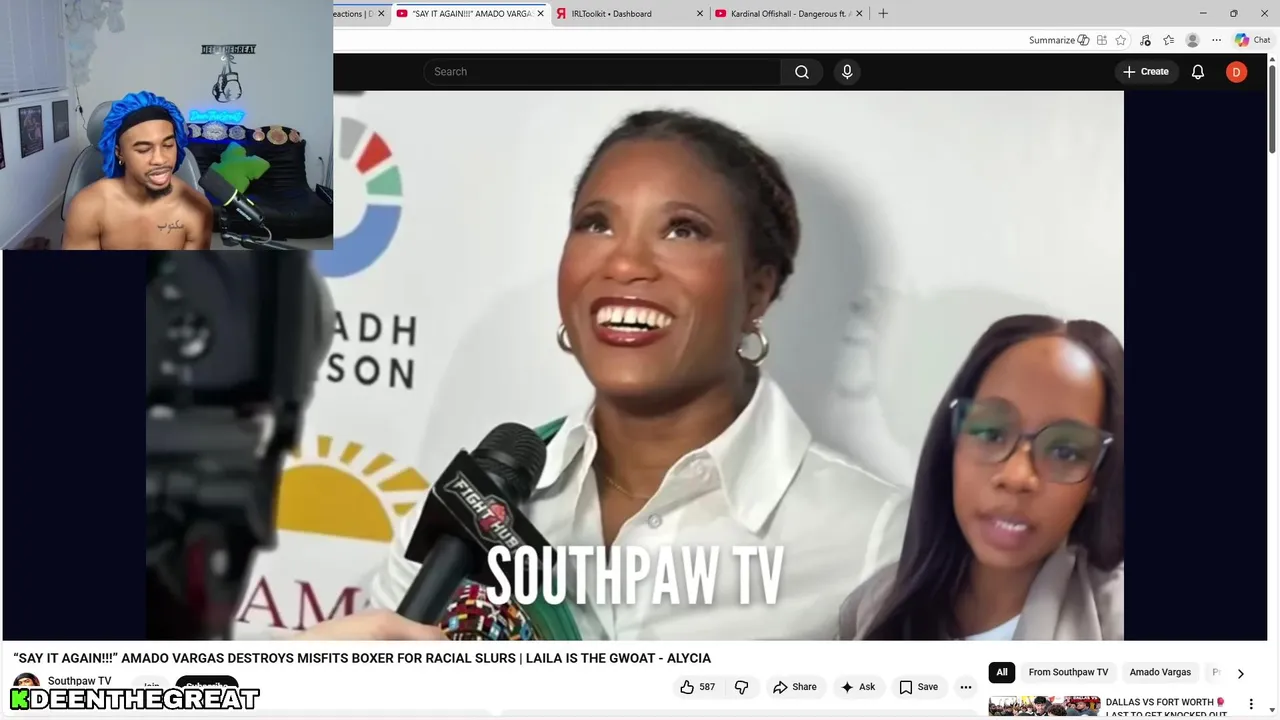Show more filter chips with arrow

(1240, 674)
